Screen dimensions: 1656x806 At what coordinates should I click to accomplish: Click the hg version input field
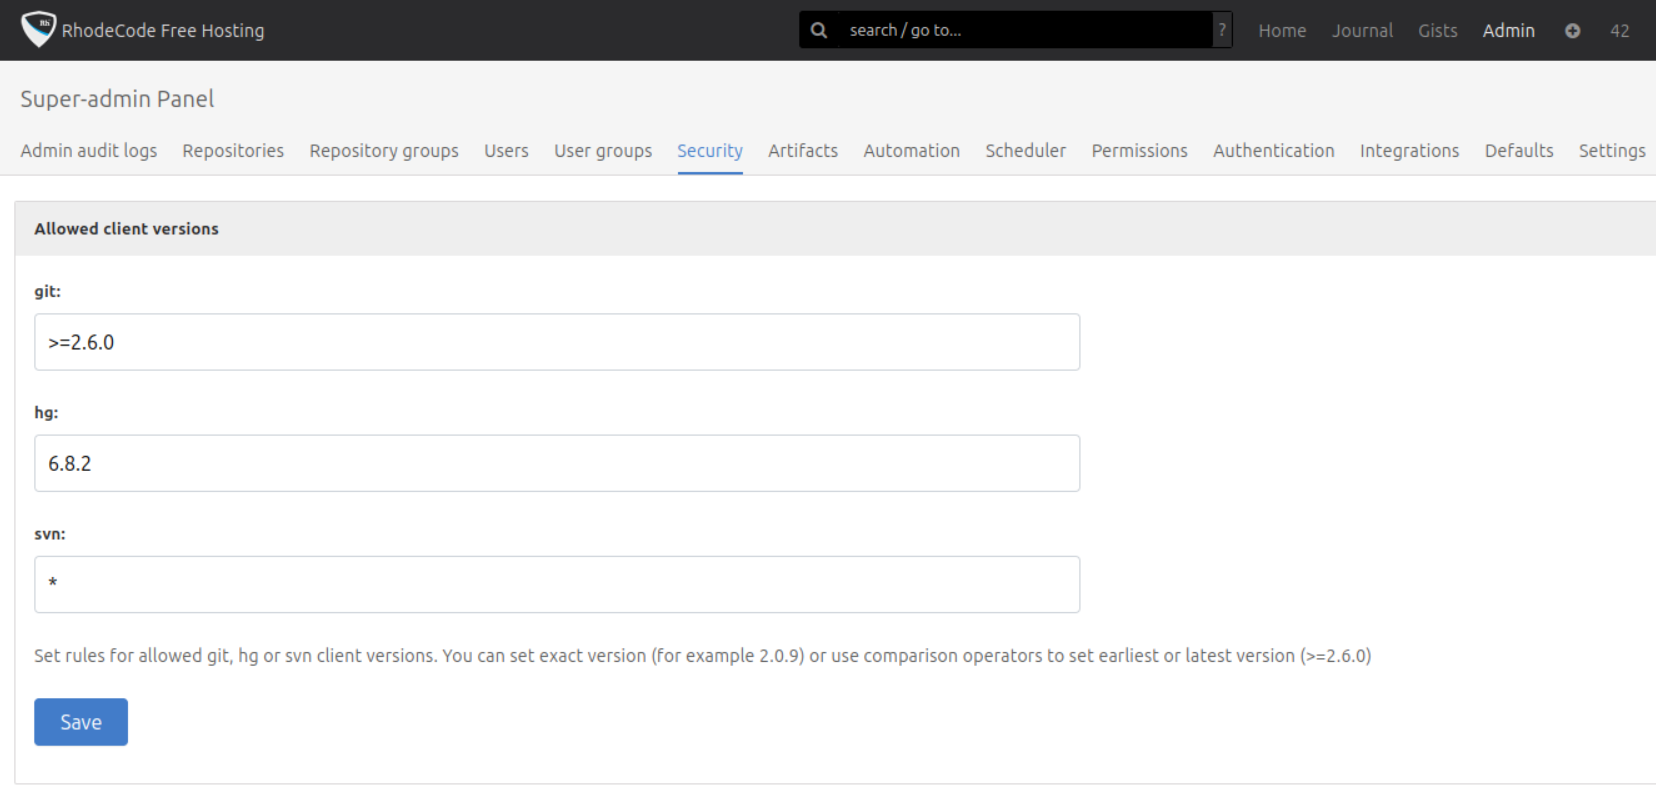(557, 463)
